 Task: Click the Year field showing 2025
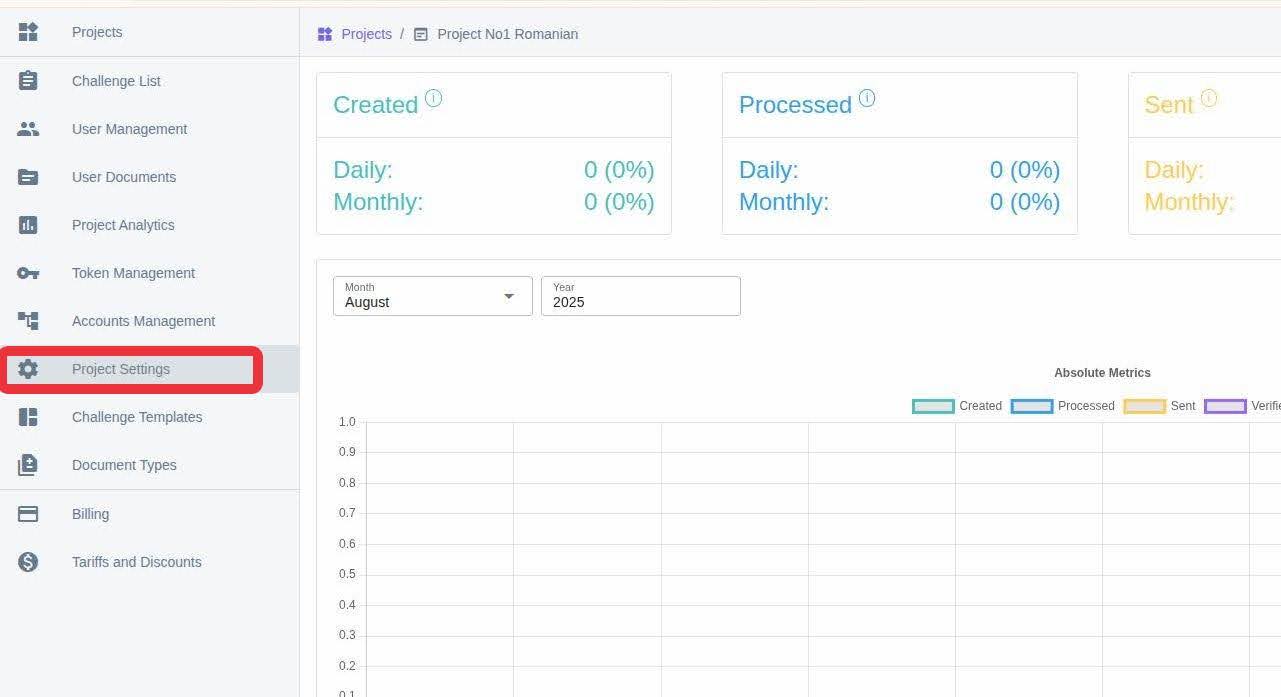pyautogui.click(x=640, y=296)
